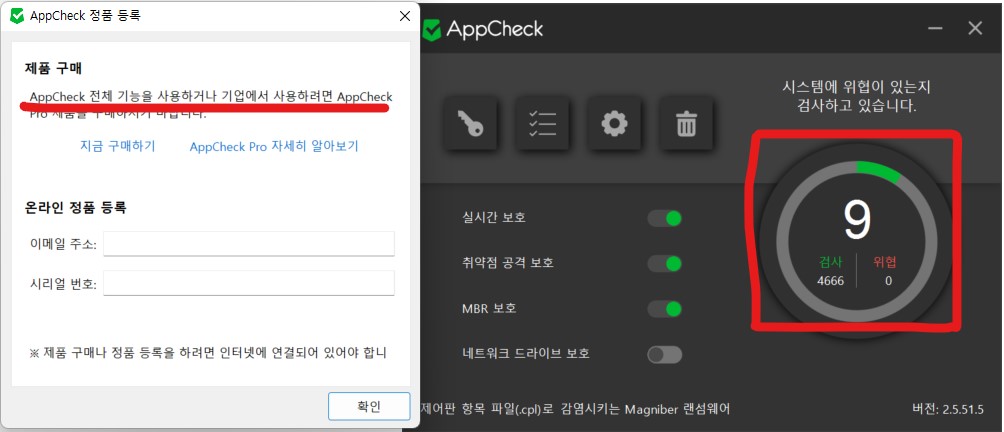The height and width of the screenshot is (432, 1004).
Task: Open the license key registration icon
Action: (x=471, y=123)
